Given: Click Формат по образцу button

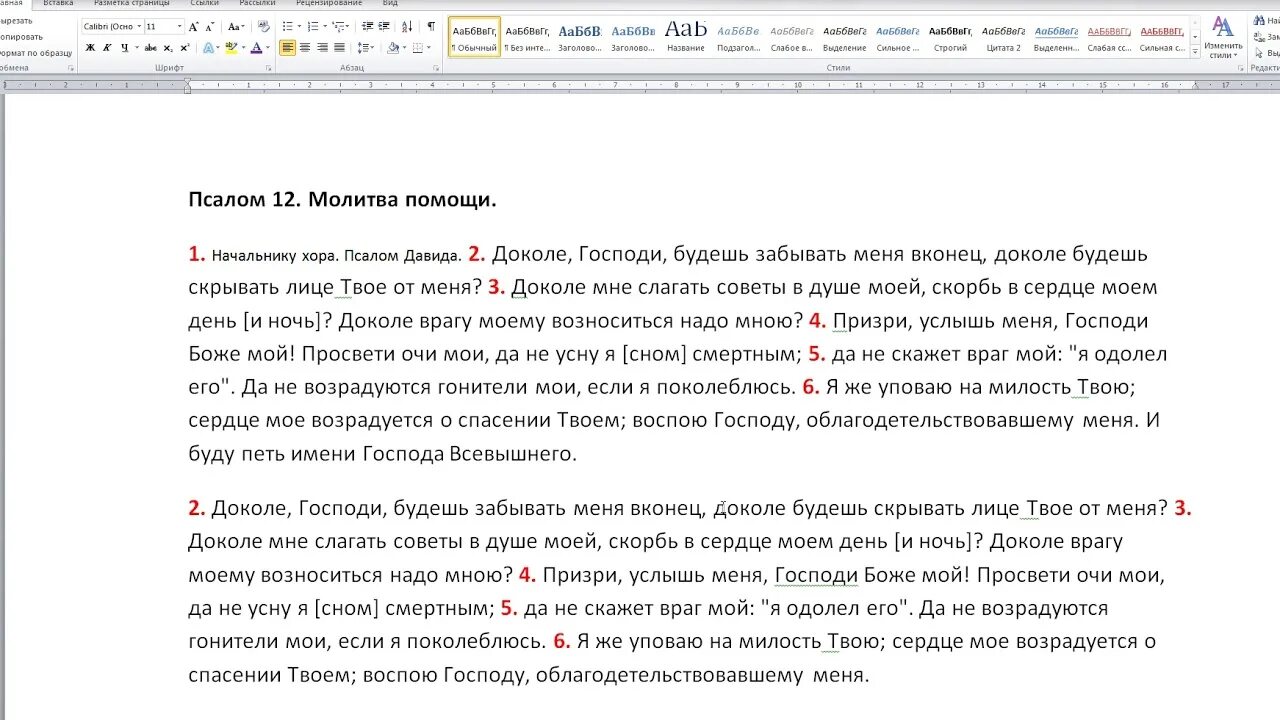Looking at the screenshot, I should click(x=35, y=53).
